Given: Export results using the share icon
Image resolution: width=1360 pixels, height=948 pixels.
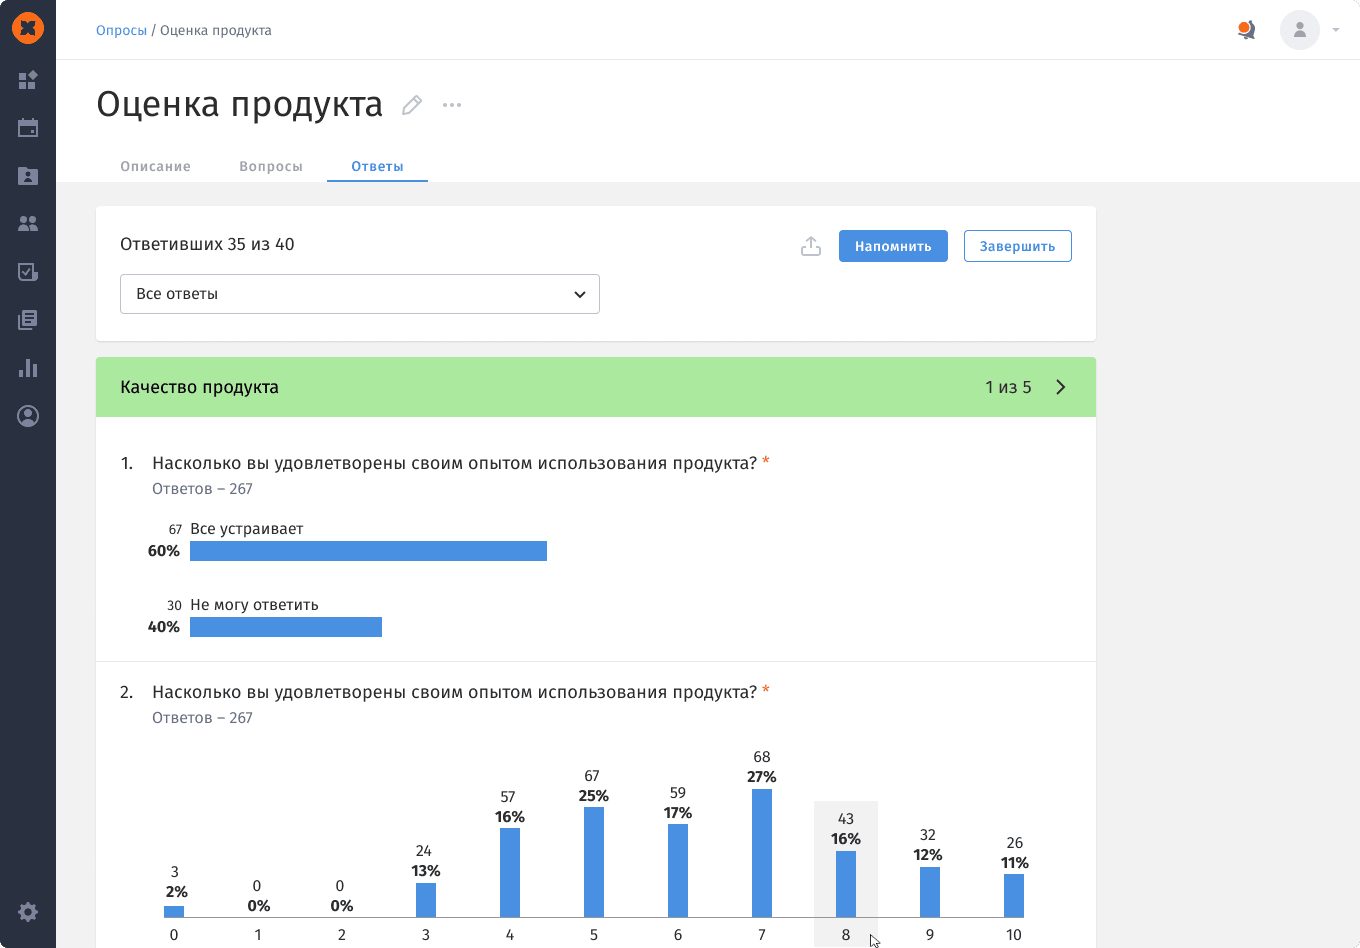Looking at the screenshot, I should point(811,245).
